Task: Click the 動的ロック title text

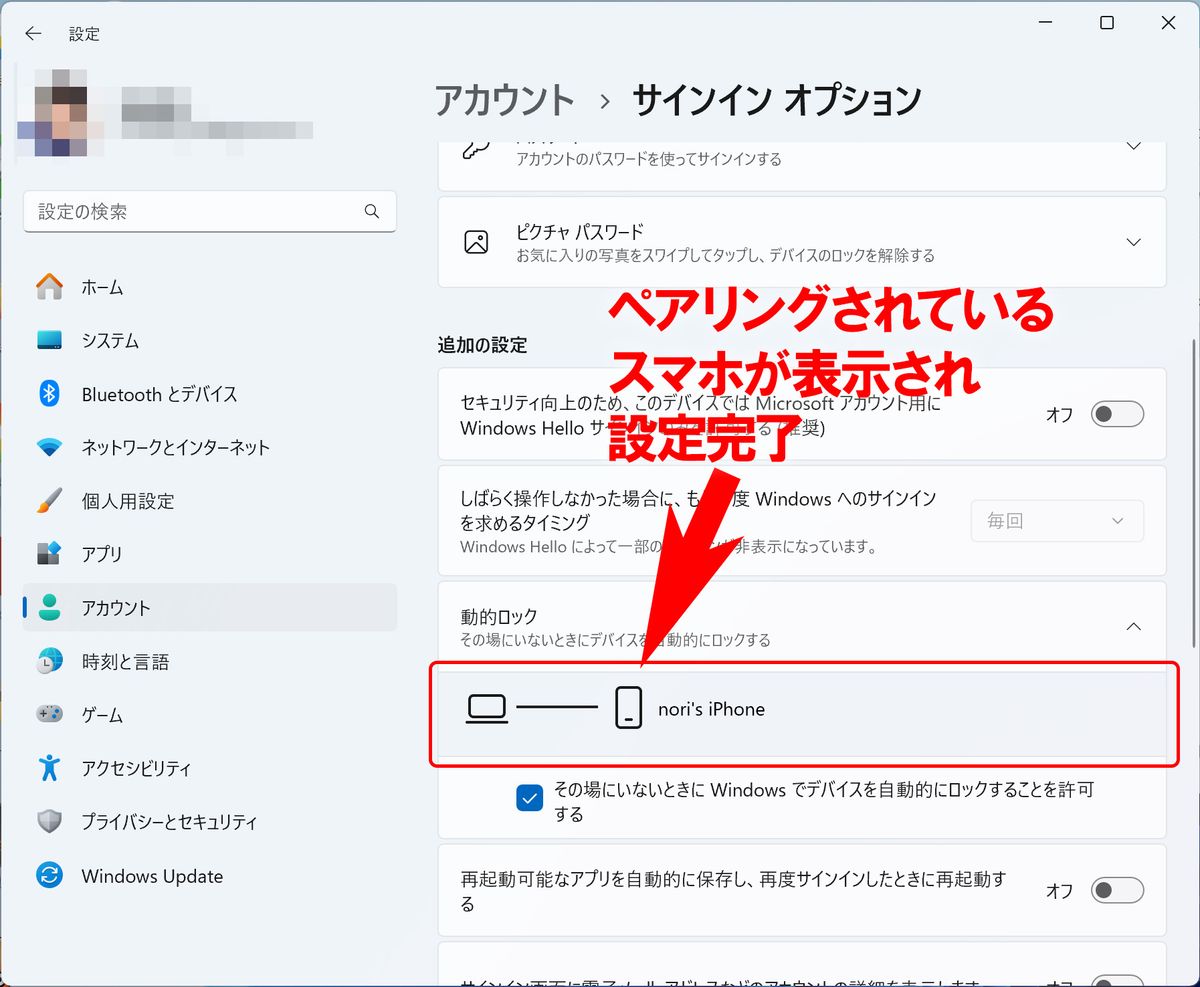Action: (499, 617)
